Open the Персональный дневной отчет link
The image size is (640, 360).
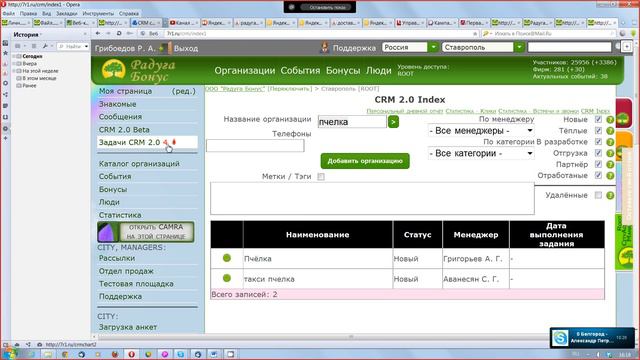(x=404, y=111)
